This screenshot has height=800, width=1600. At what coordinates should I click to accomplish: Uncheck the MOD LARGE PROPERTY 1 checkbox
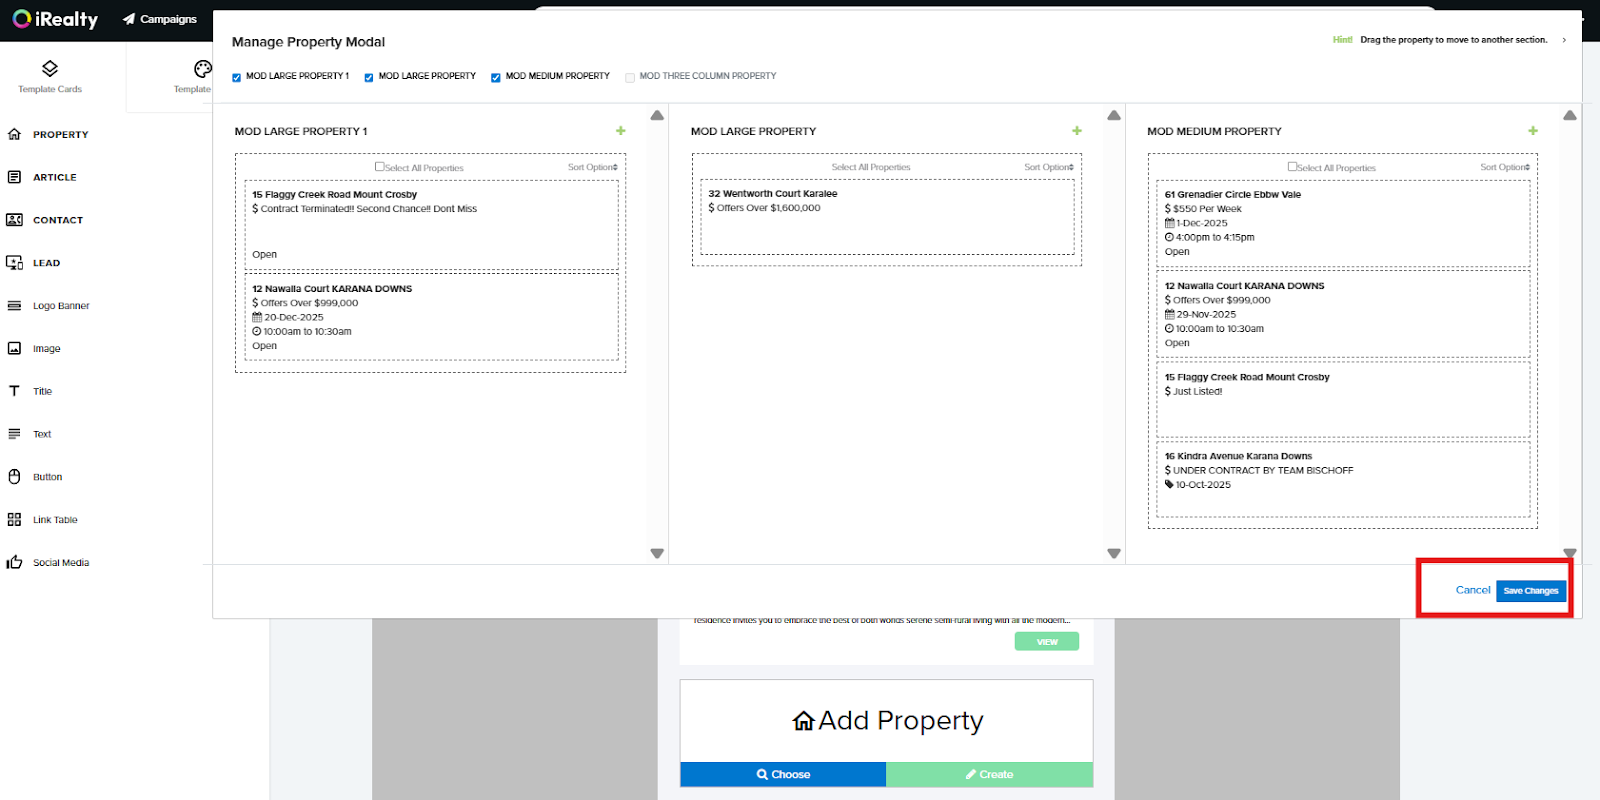click(237, 77)
